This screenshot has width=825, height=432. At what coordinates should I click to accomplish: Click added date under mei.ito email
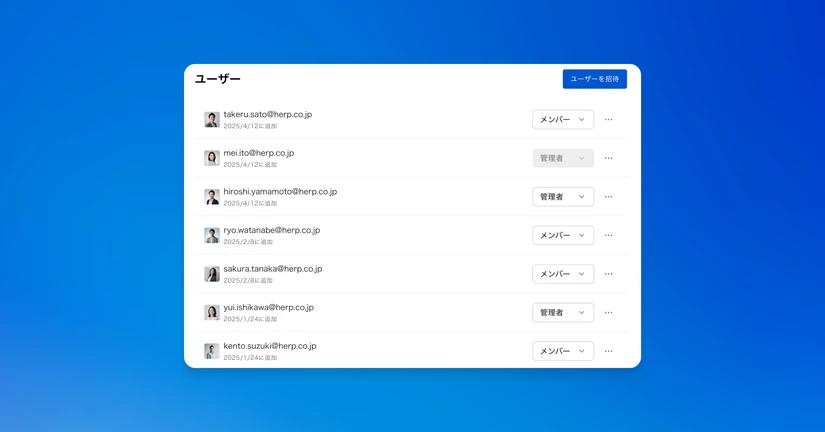[250, 165]
